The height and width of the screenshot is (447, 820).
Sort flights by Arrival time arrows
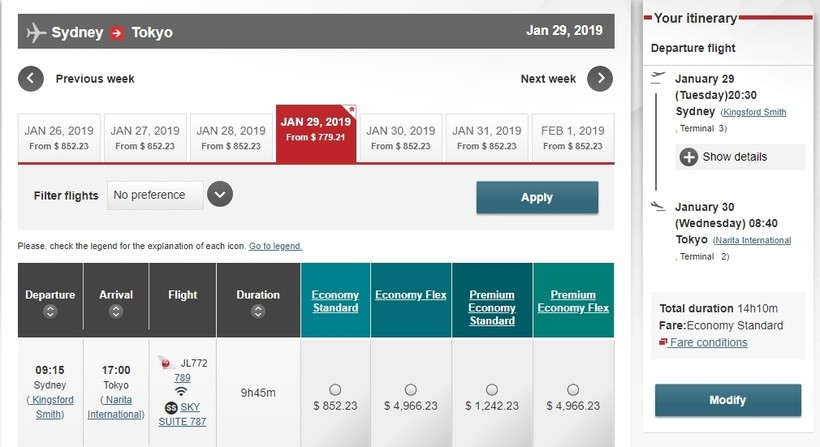click(x=116, y=311)
